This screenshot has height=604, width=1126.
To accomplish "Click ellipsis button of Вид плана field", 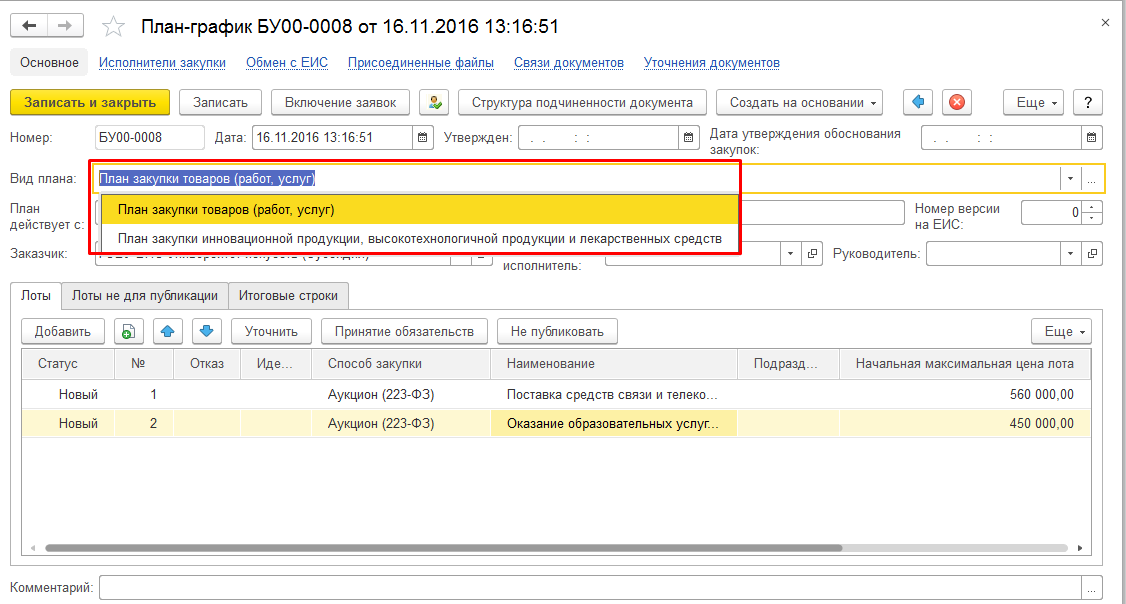I will pos(1092,179).
